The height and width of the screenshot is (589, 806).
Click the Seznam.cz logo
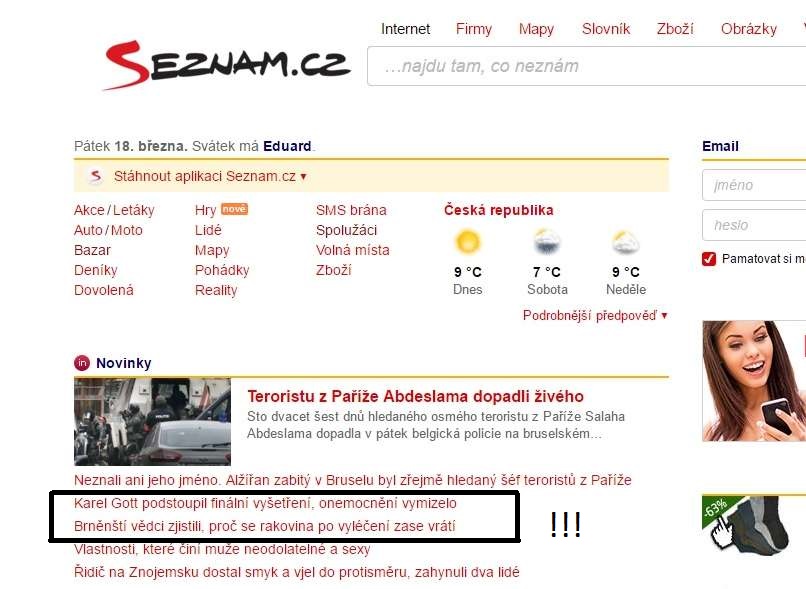(227, 65)
